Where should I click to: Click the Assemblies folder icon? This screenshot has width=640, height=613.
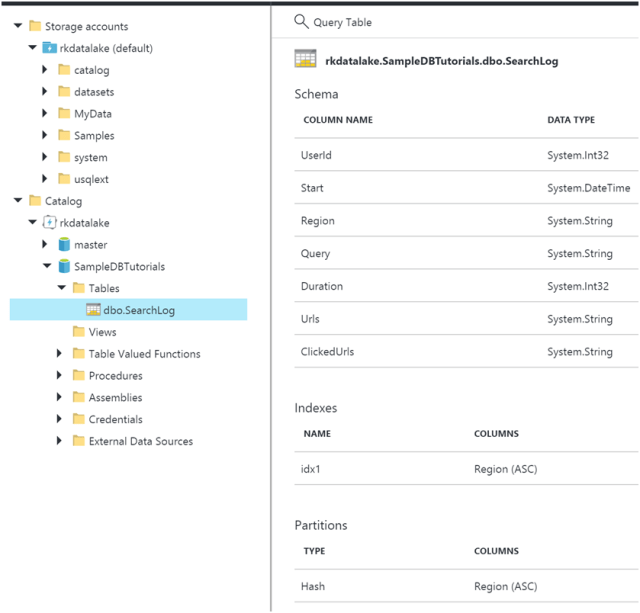pos(79,397)
